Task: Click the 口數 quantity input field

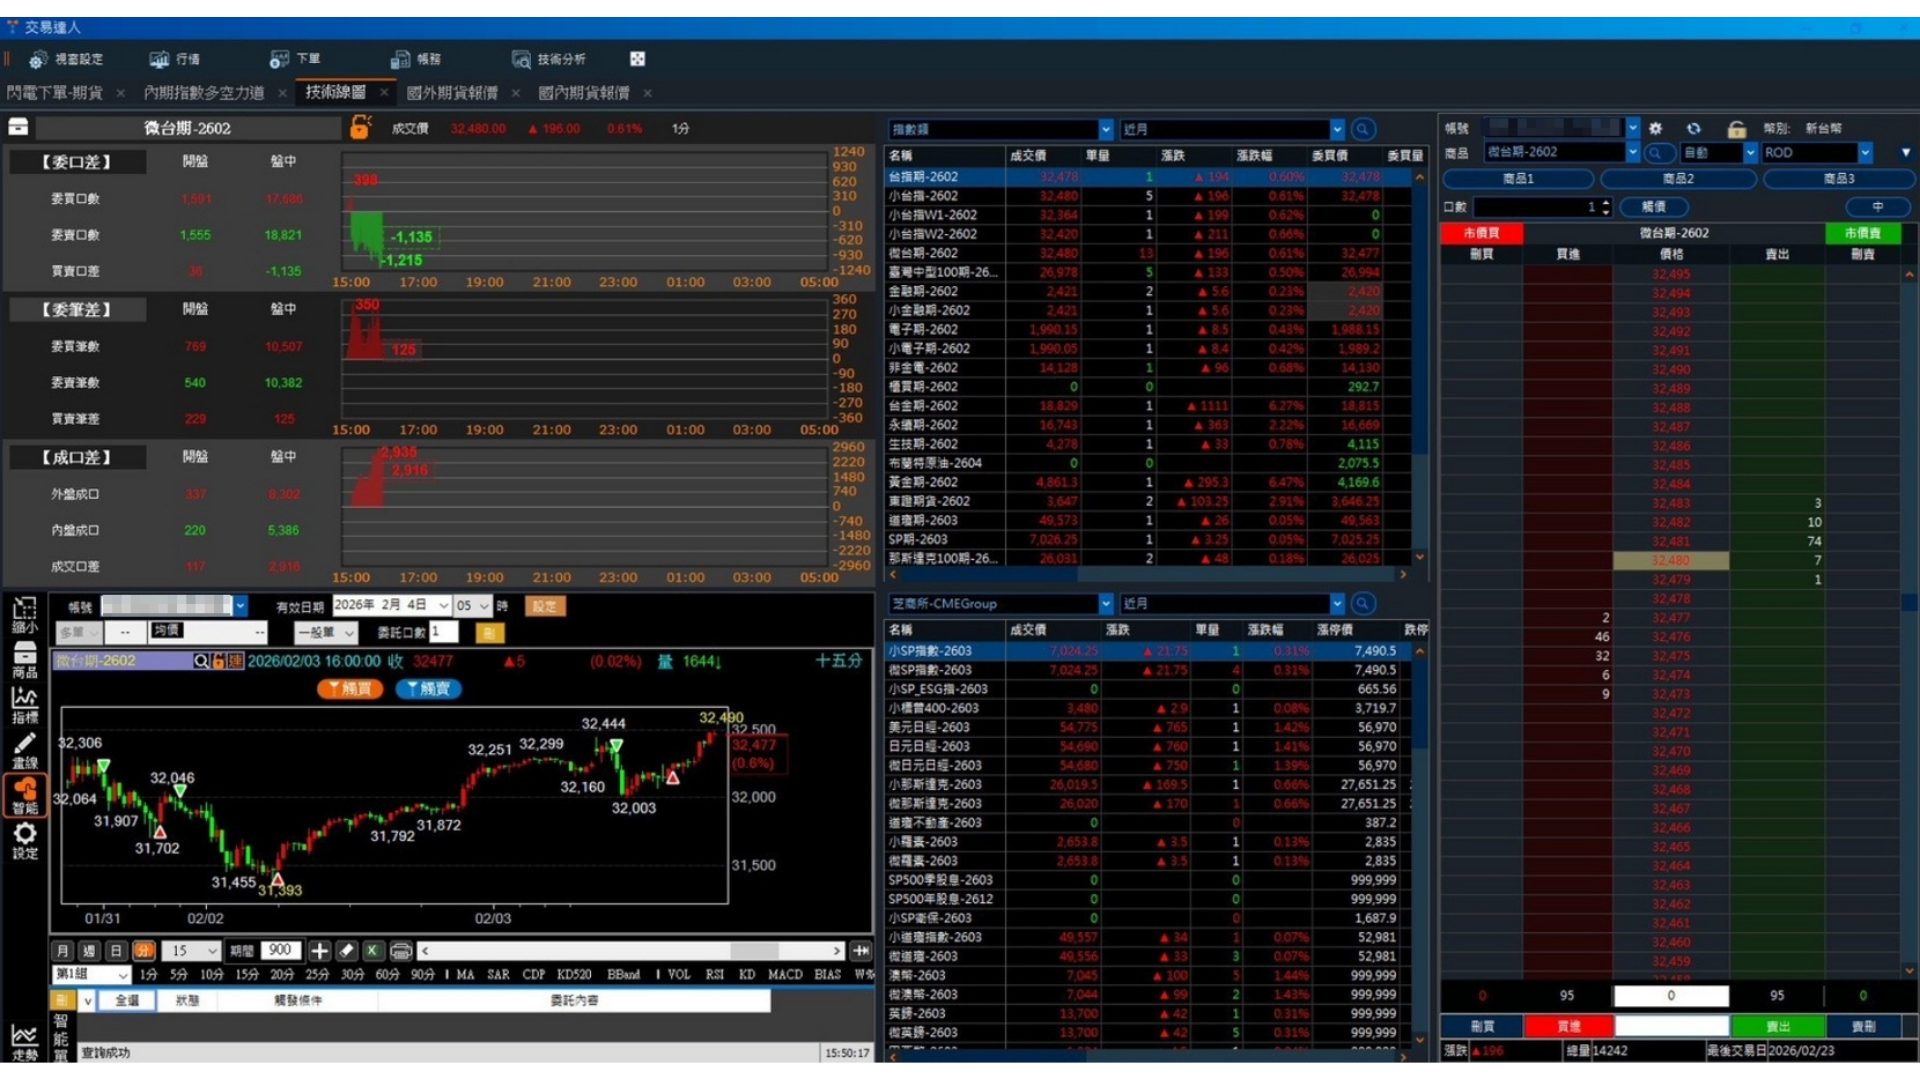Action: 1535,207
